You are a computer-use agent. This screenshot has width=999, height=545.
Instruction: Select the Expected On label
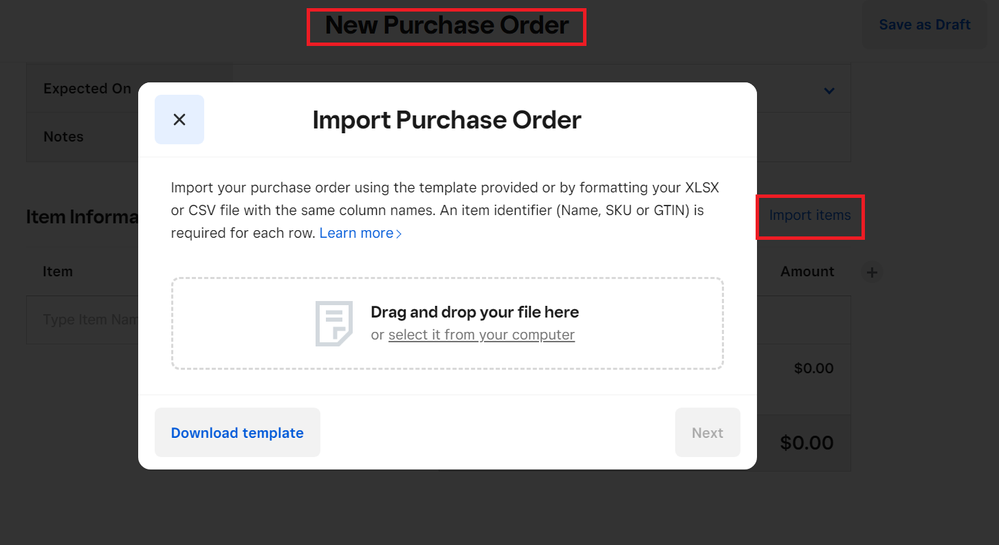[x=87, y=89]
